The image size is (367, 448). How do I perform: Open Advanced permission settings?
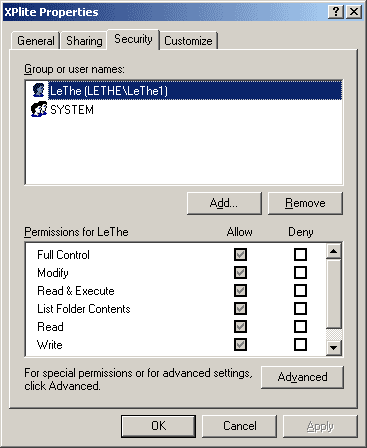(302, 377)
